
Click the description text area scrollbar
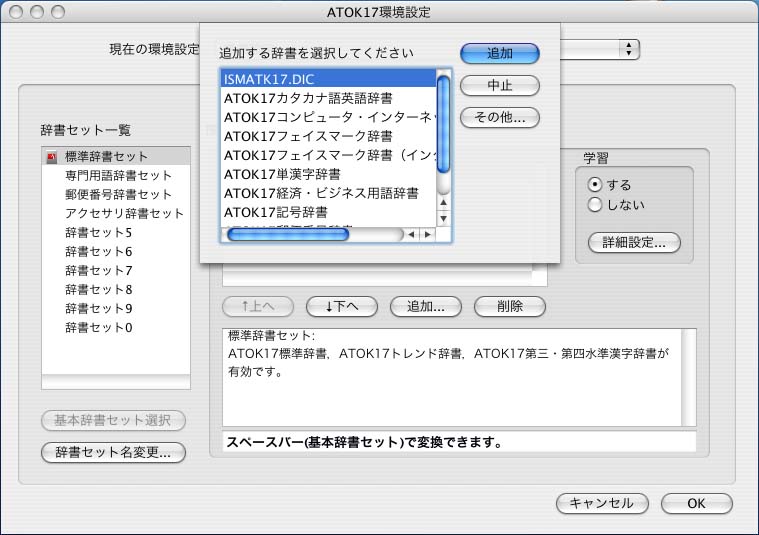(688, 378)
